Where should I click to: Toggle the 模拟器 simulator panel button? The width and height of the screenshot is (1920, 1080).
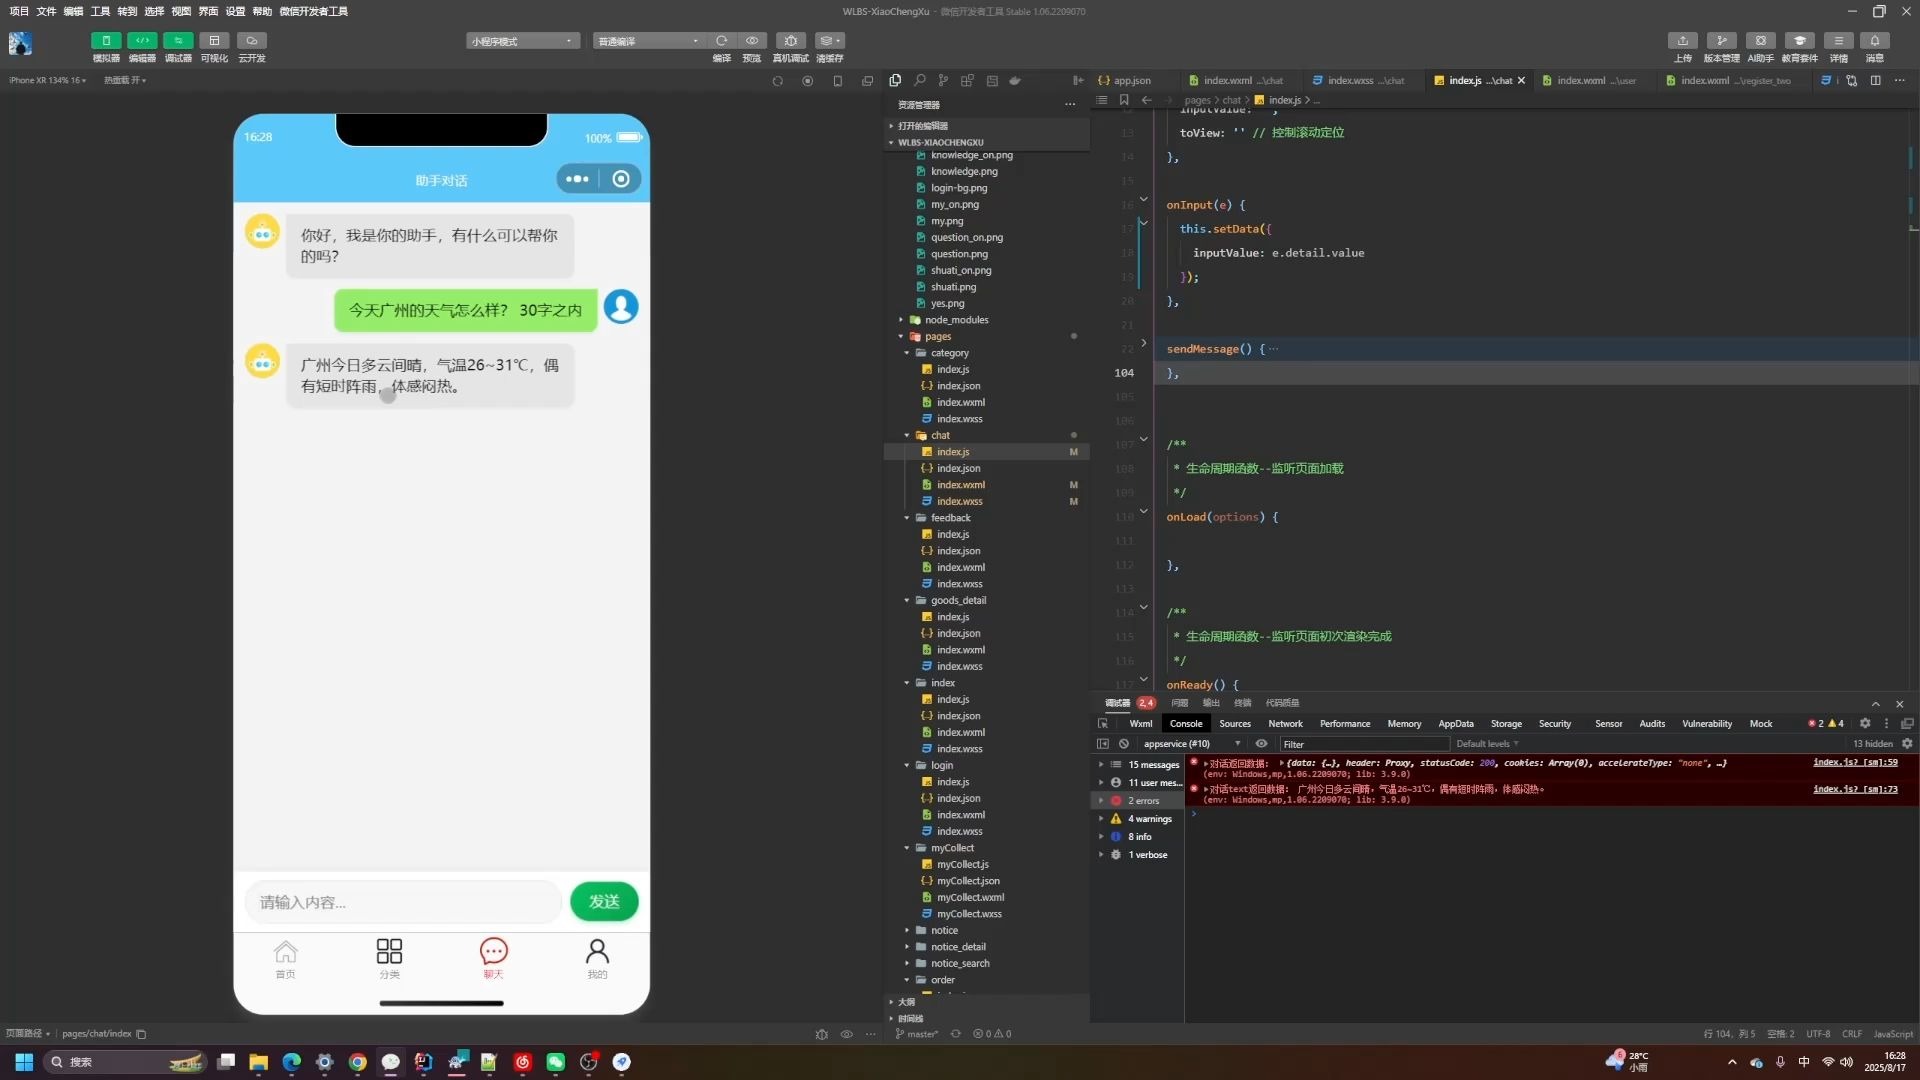106,41
